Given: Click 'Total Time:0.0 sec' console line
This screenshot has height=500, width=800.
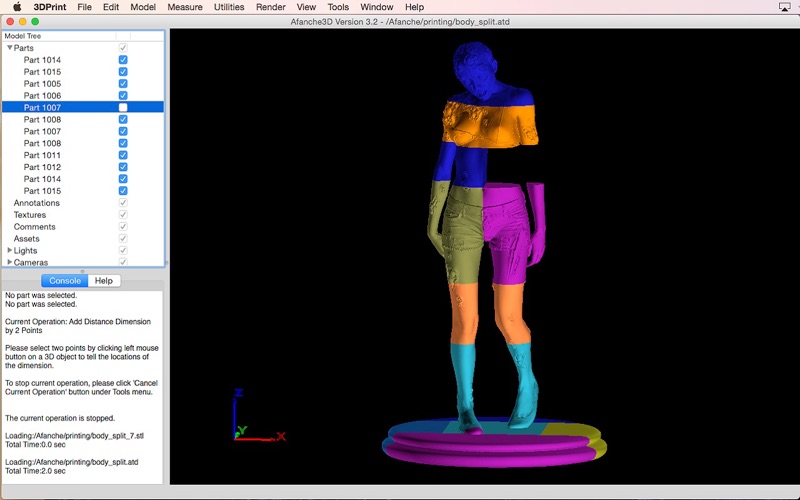Looking at the screenshot, I should [35, 444].
